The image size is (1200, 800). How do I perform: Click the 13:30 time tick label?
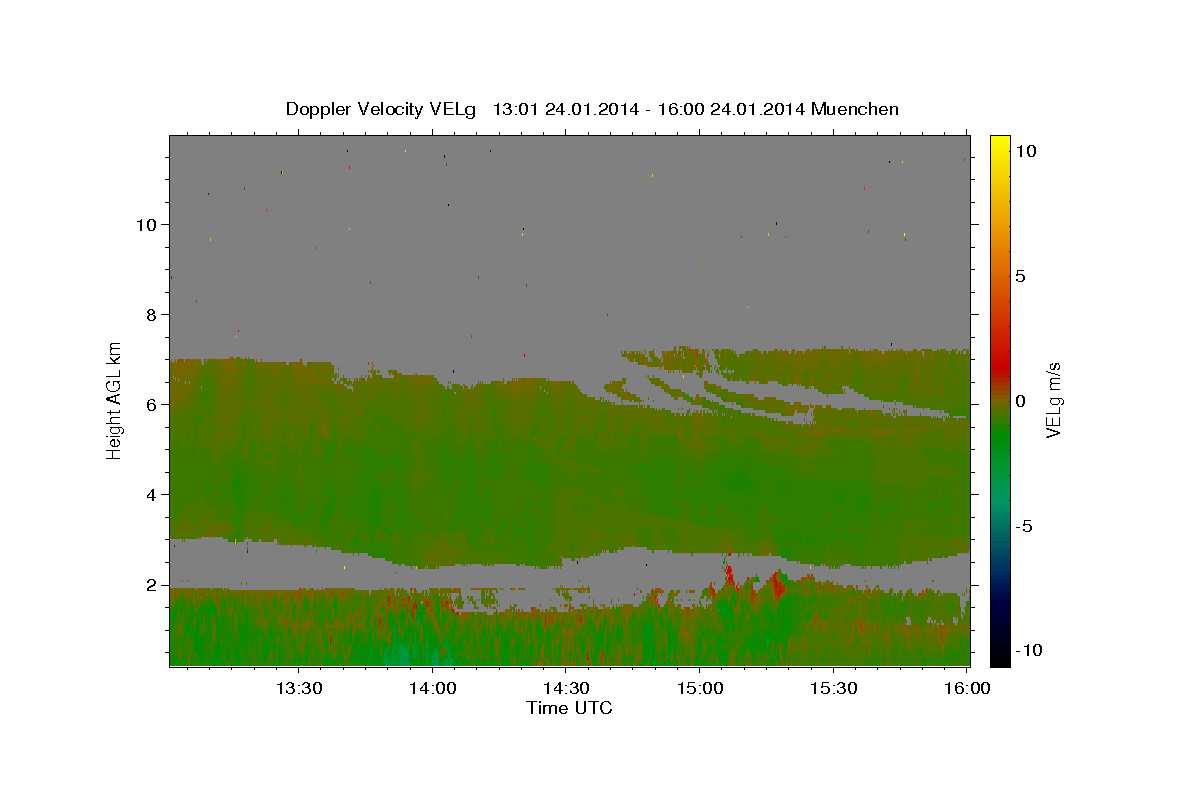pos(299,688)
